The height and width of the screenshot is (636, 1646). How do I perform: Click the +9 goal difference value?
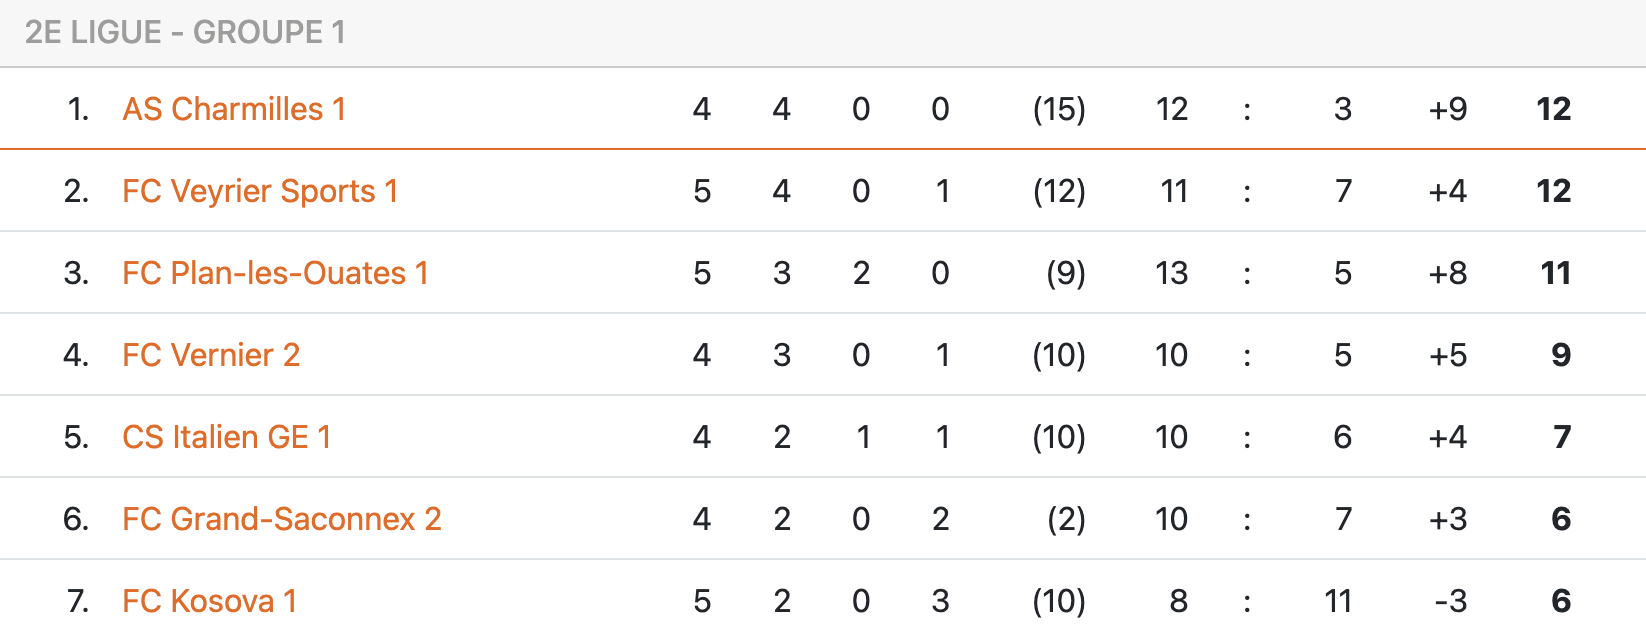(x=1447, y=109)
